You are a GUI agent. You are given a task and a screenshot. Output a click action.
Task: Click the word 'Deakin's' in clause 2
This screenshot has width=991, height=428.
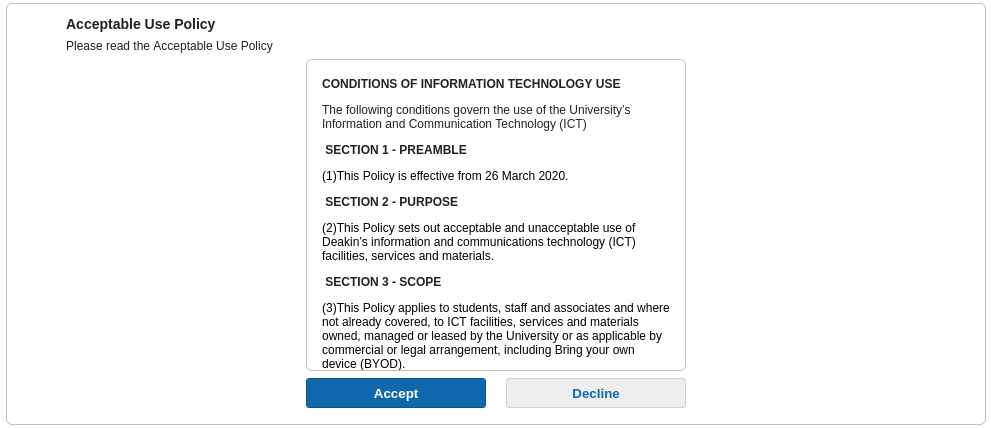point(346,242)
